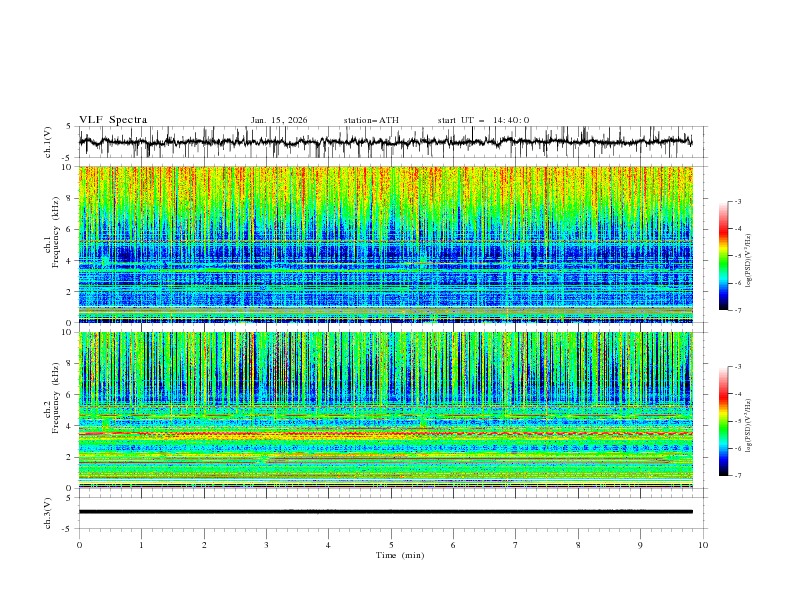The width and height of the screenshot is (792, 612).
Task: Click the 'station=ATH' label
Action: click(371, 120)
